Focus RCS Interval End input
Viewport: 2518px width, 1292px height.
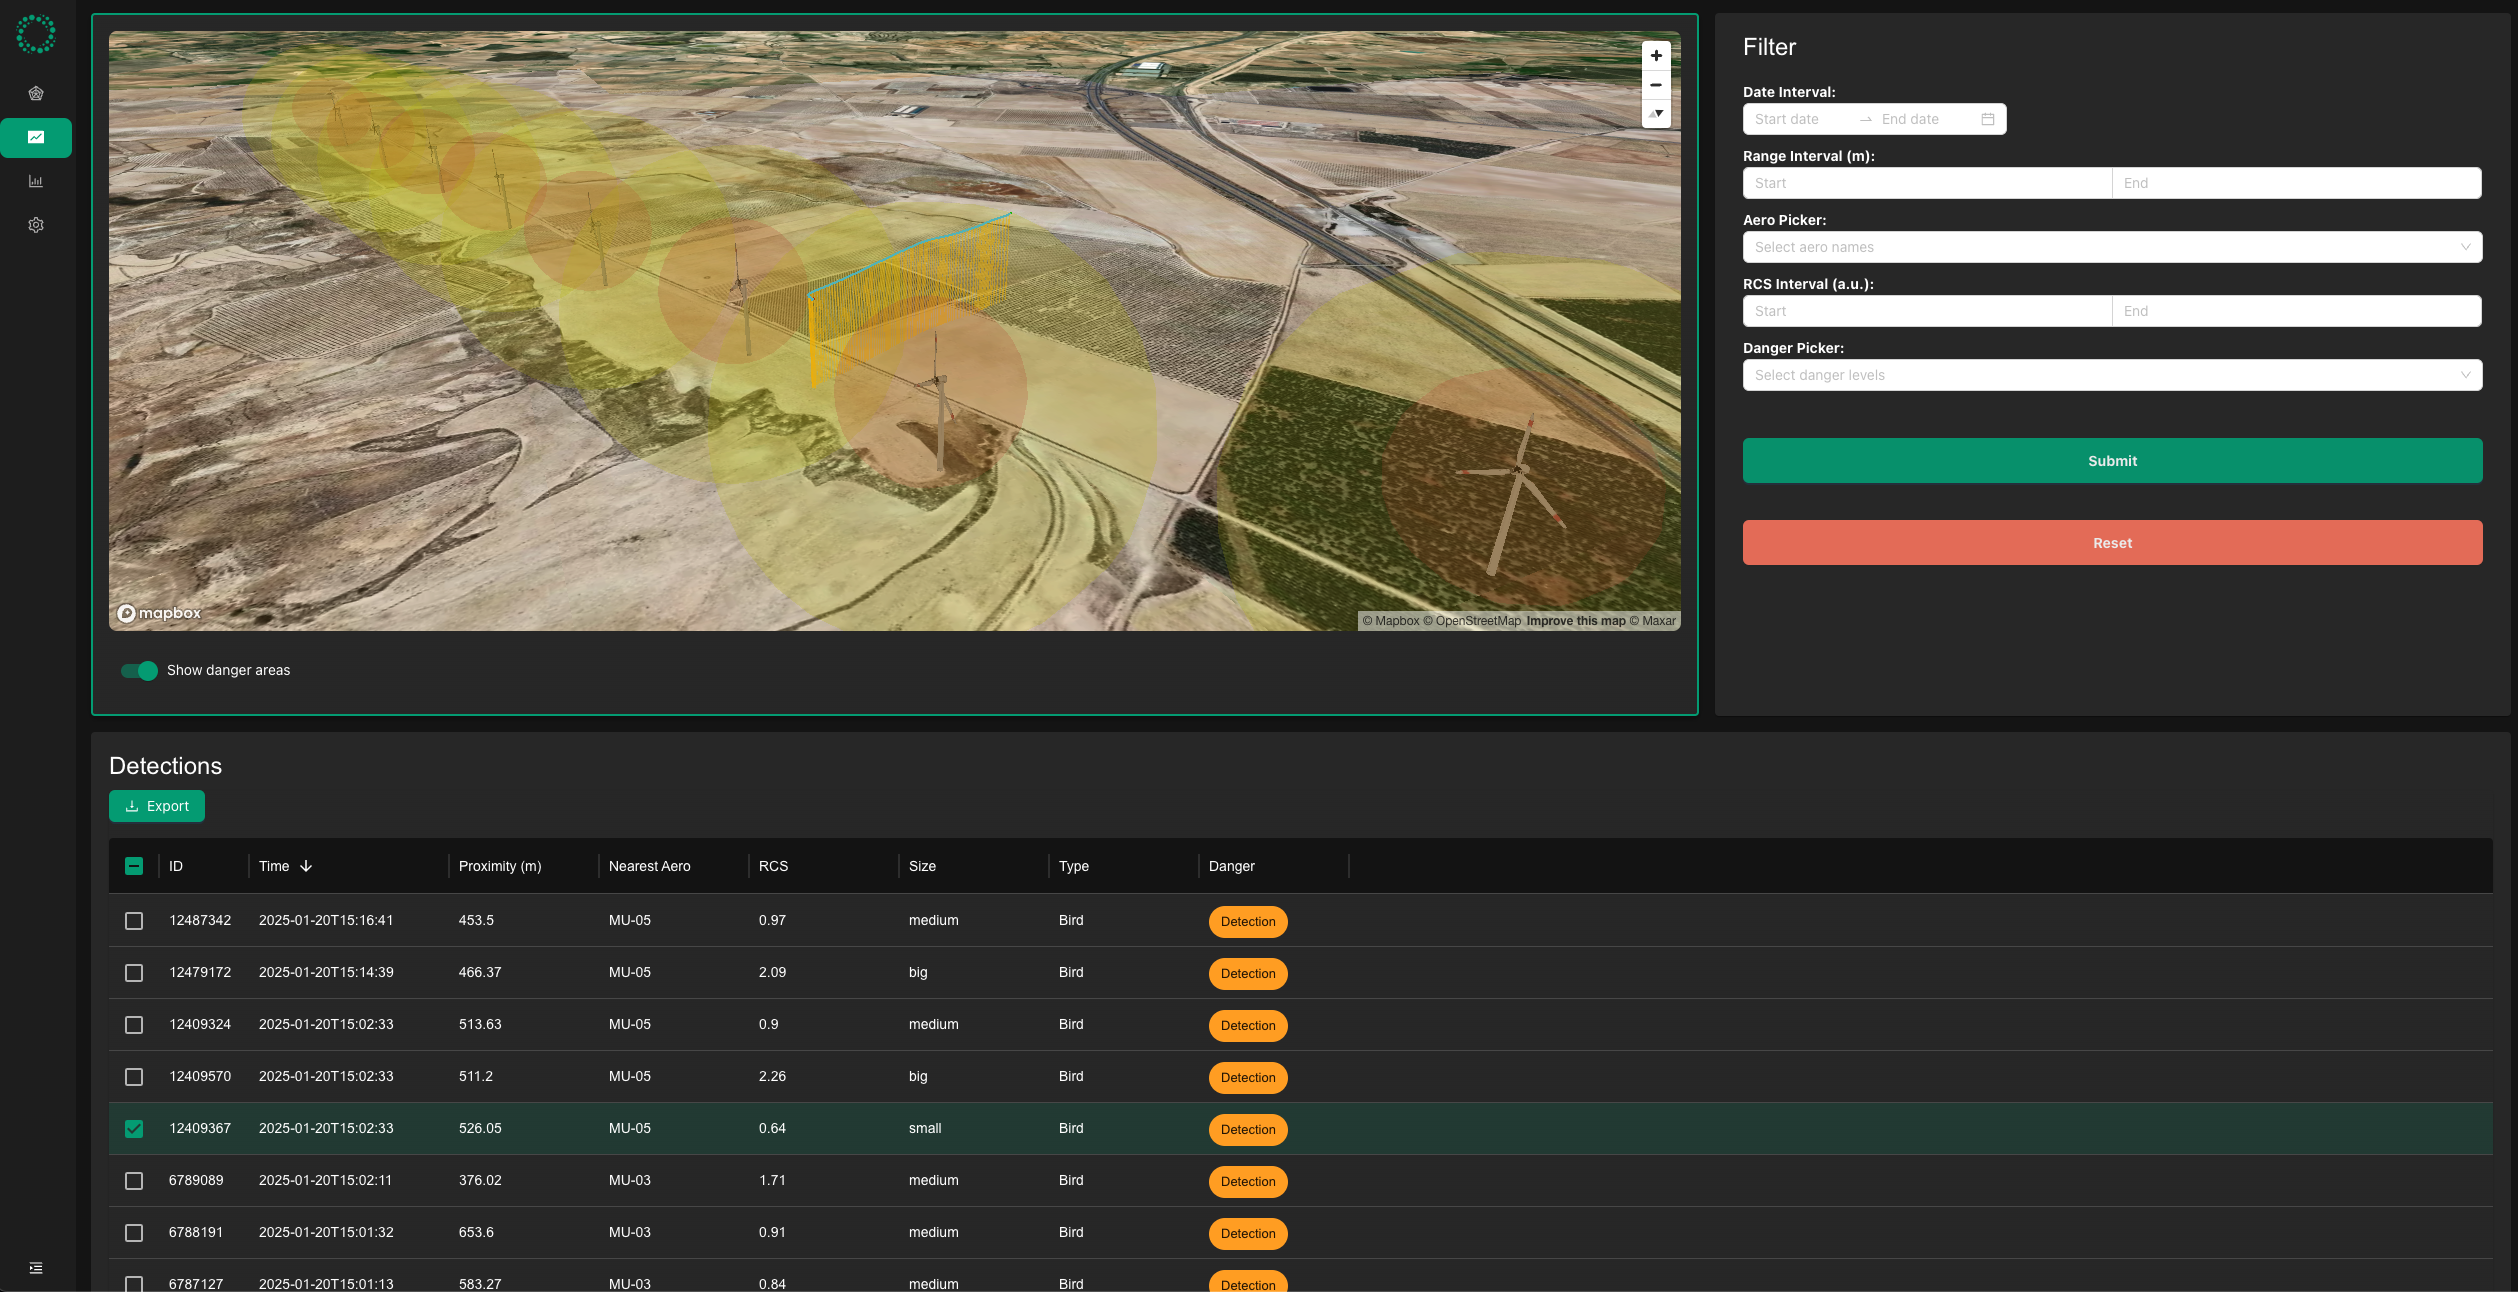coord(2297,311)
